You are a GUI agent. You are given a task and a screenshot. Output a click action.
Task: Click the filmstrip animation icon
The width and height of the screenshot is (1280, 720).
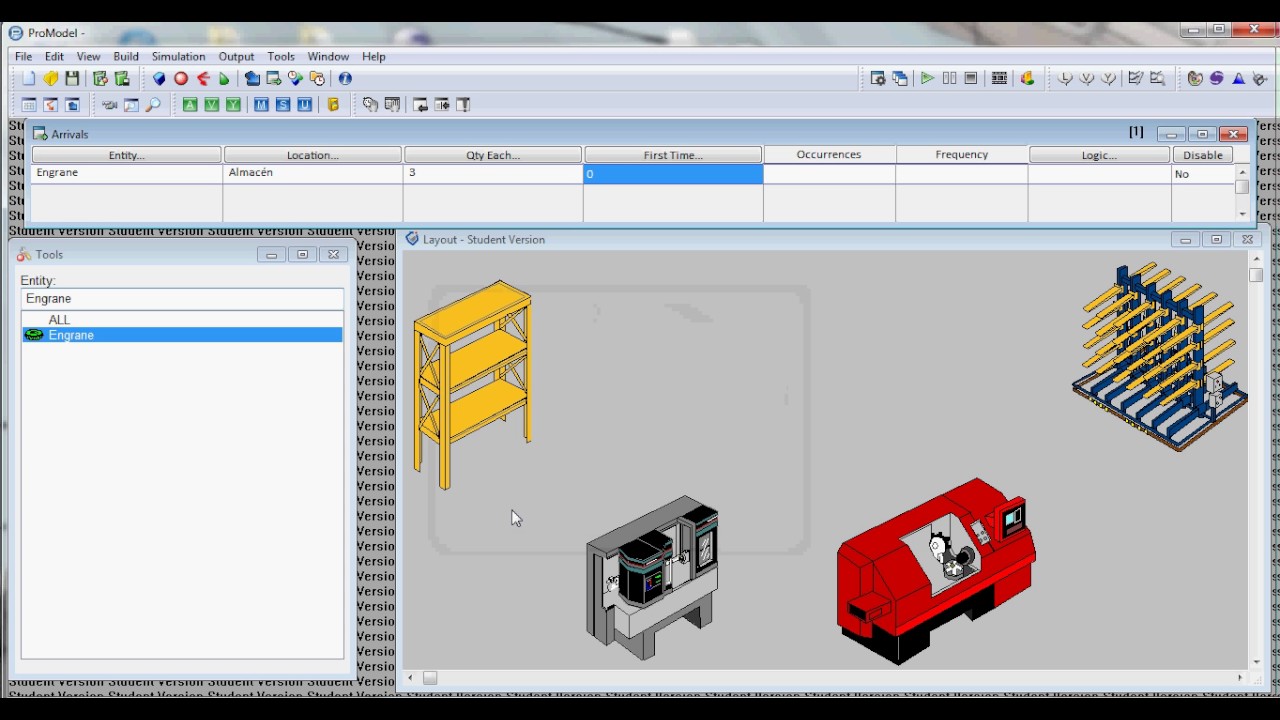point(999,78)
